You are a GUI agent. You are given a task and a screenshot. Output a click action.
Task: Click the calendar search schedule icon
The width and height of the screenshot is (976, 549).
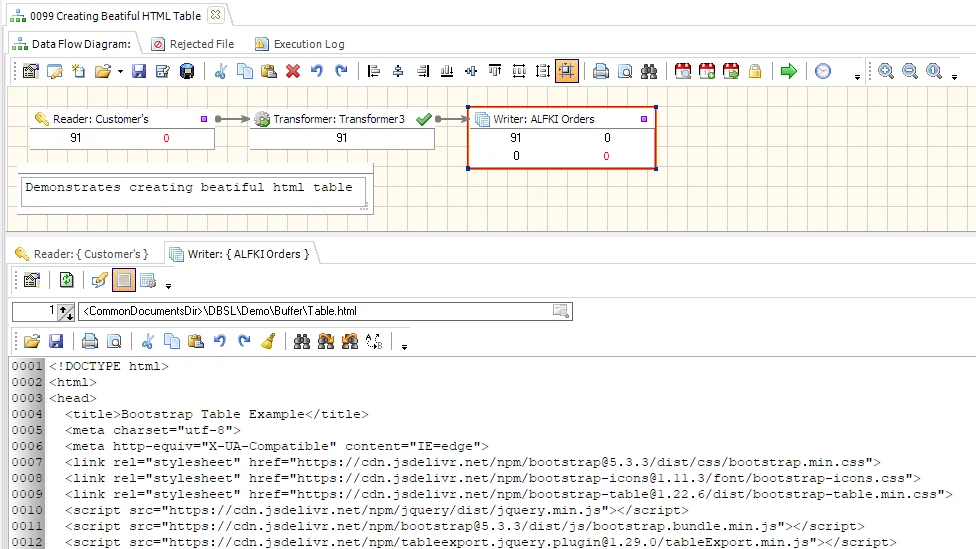[683, 71]
